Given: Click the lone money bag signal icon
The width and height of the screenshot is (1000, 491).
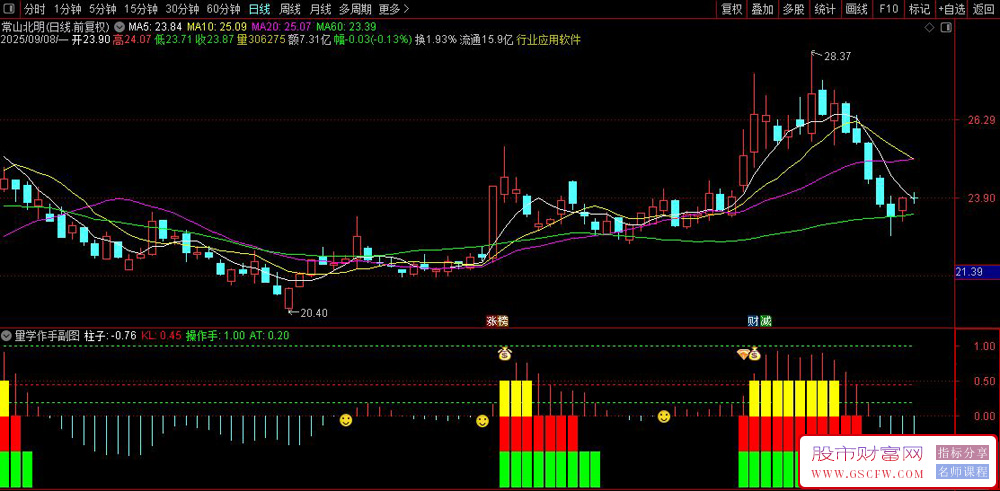Looking at the screenshot, I should click(504, 353).
